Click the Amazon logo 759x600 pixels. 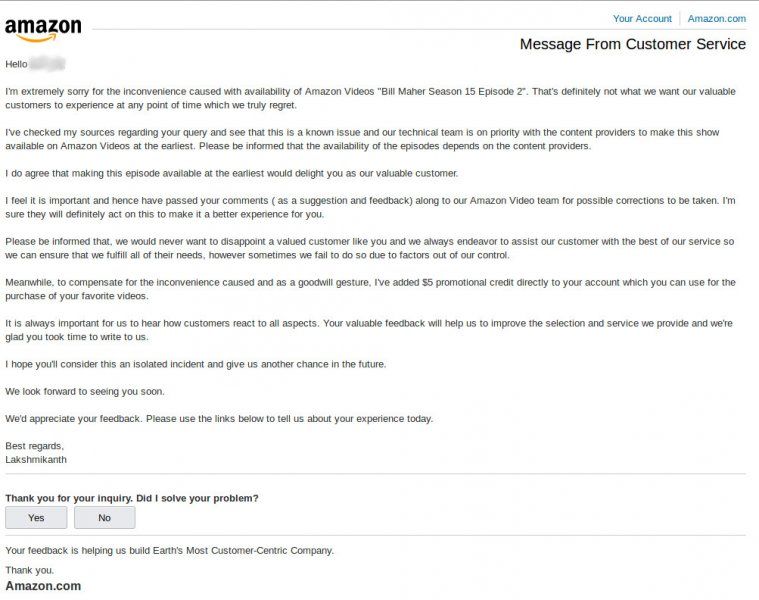click(43, 30)
